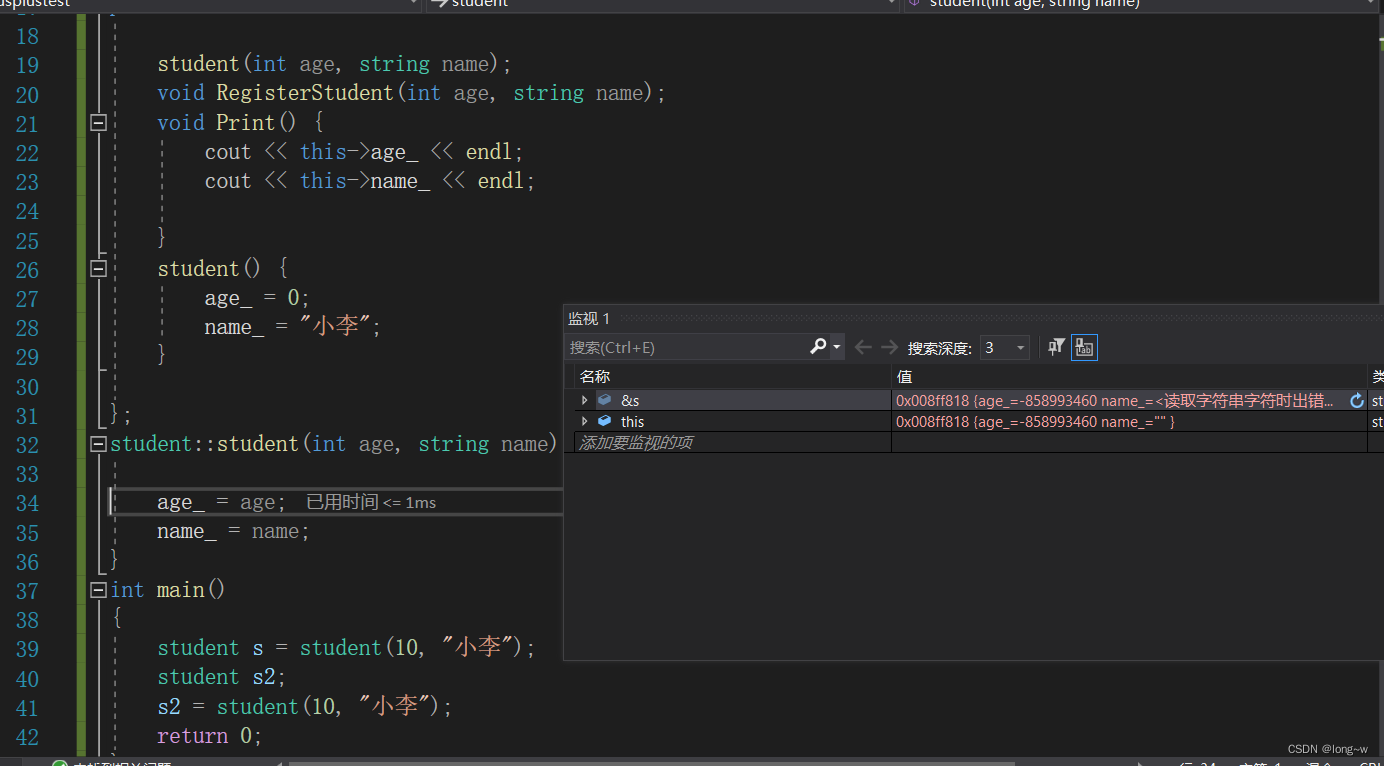Expand the &s watch entry
Image resolution: width=1384 pixels, height=766 pixels.
point(585,400)
